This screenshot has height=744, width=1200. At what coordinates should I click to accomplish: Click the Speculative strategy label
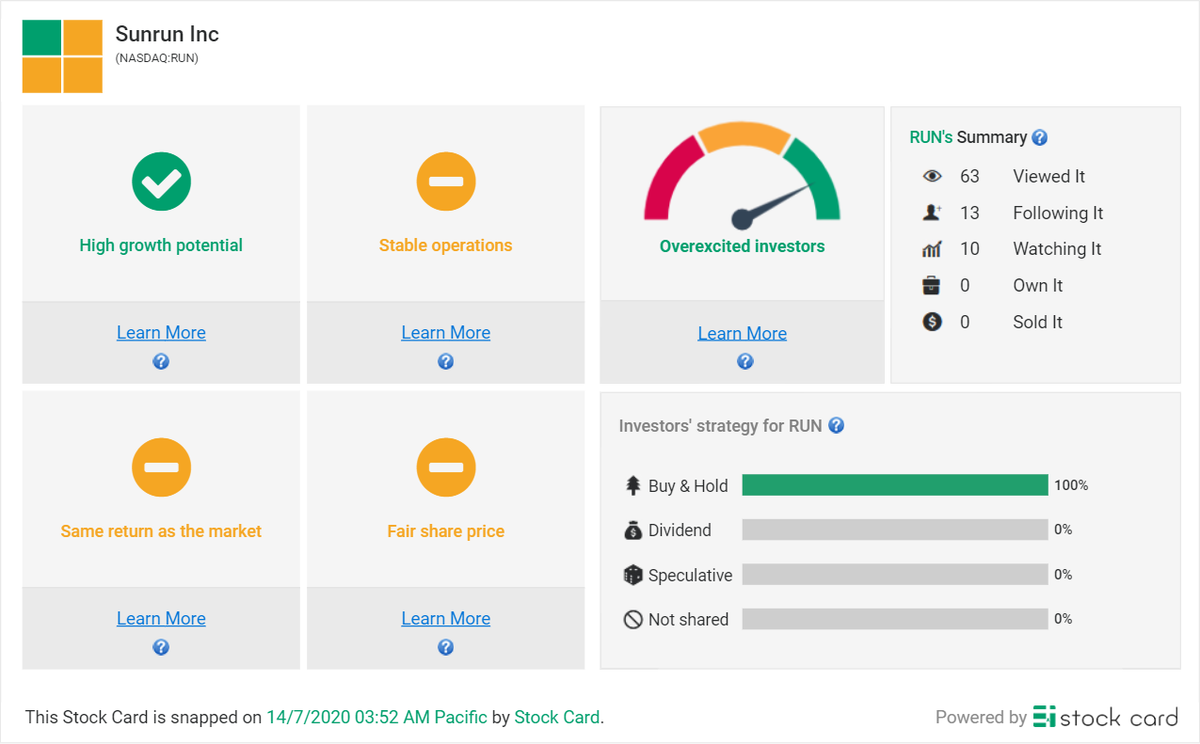click(690, 575)
